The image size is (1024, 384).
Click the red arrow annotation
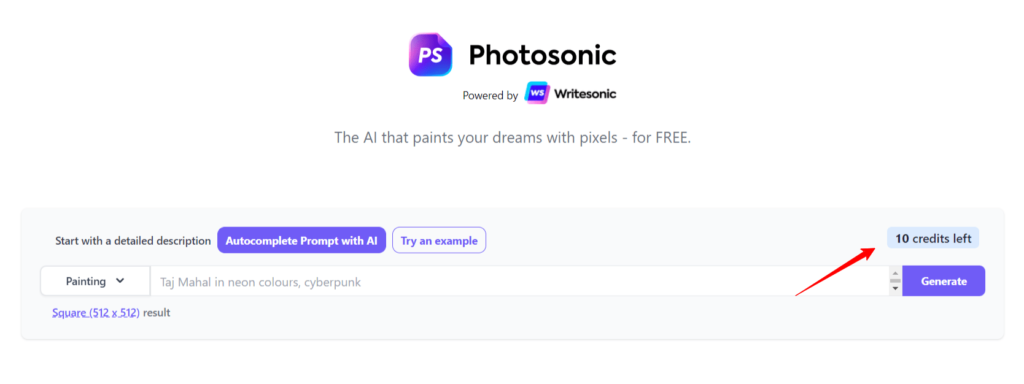coord(835,272)
